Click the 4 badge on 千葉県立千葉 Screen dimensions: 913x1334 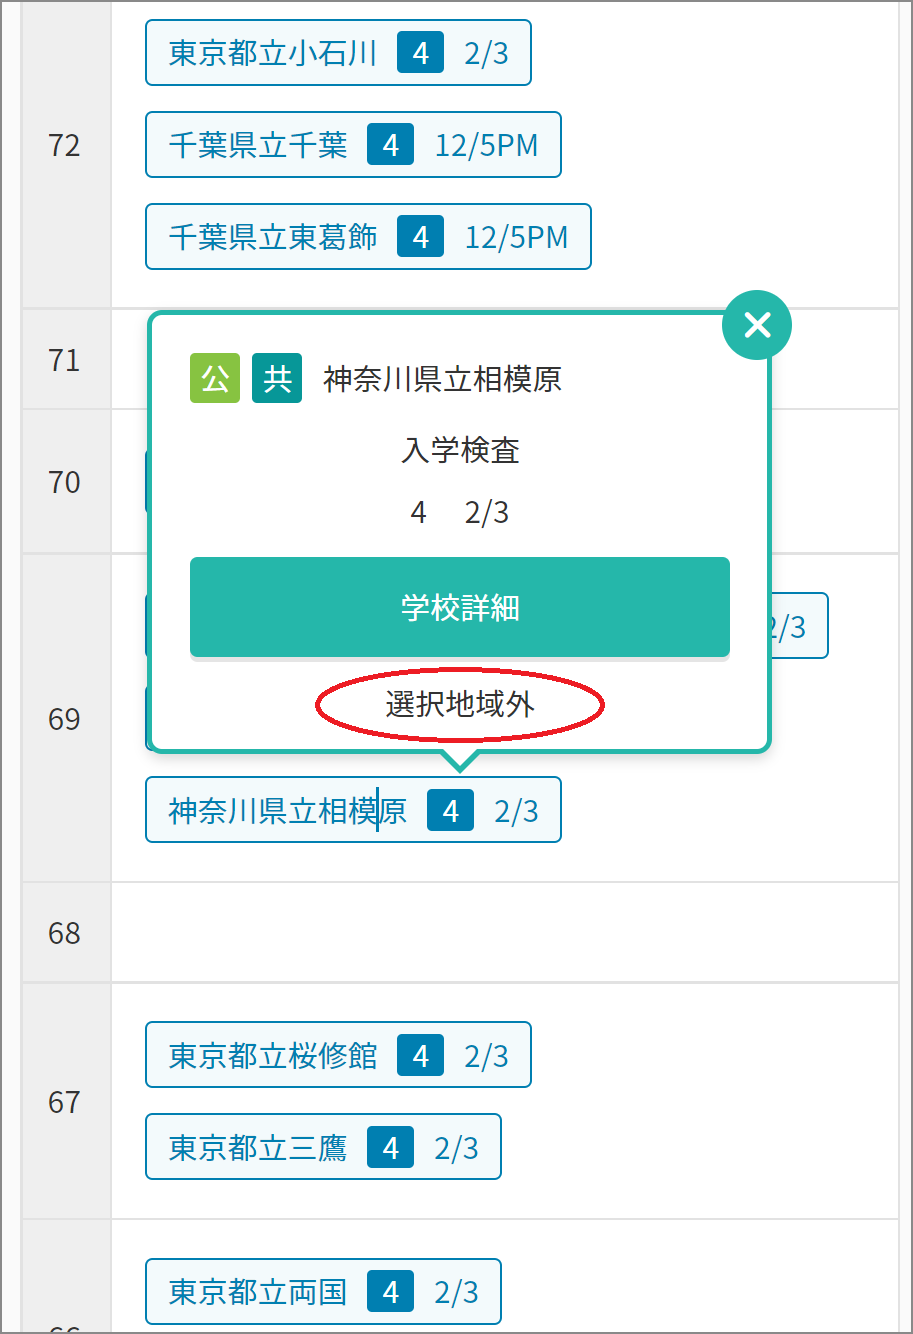click(x=390, y=145)
